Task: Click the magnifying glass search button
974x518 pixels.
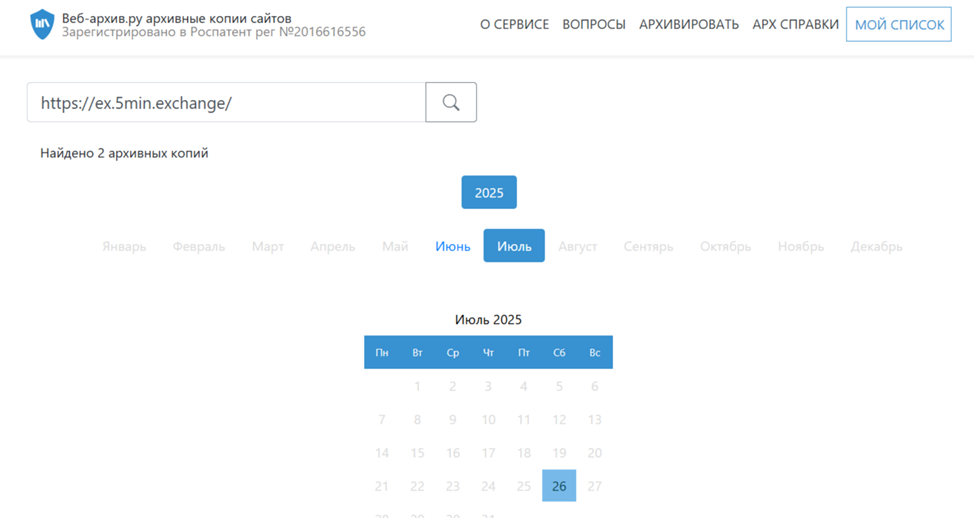Action: click(x=451, y=102)
